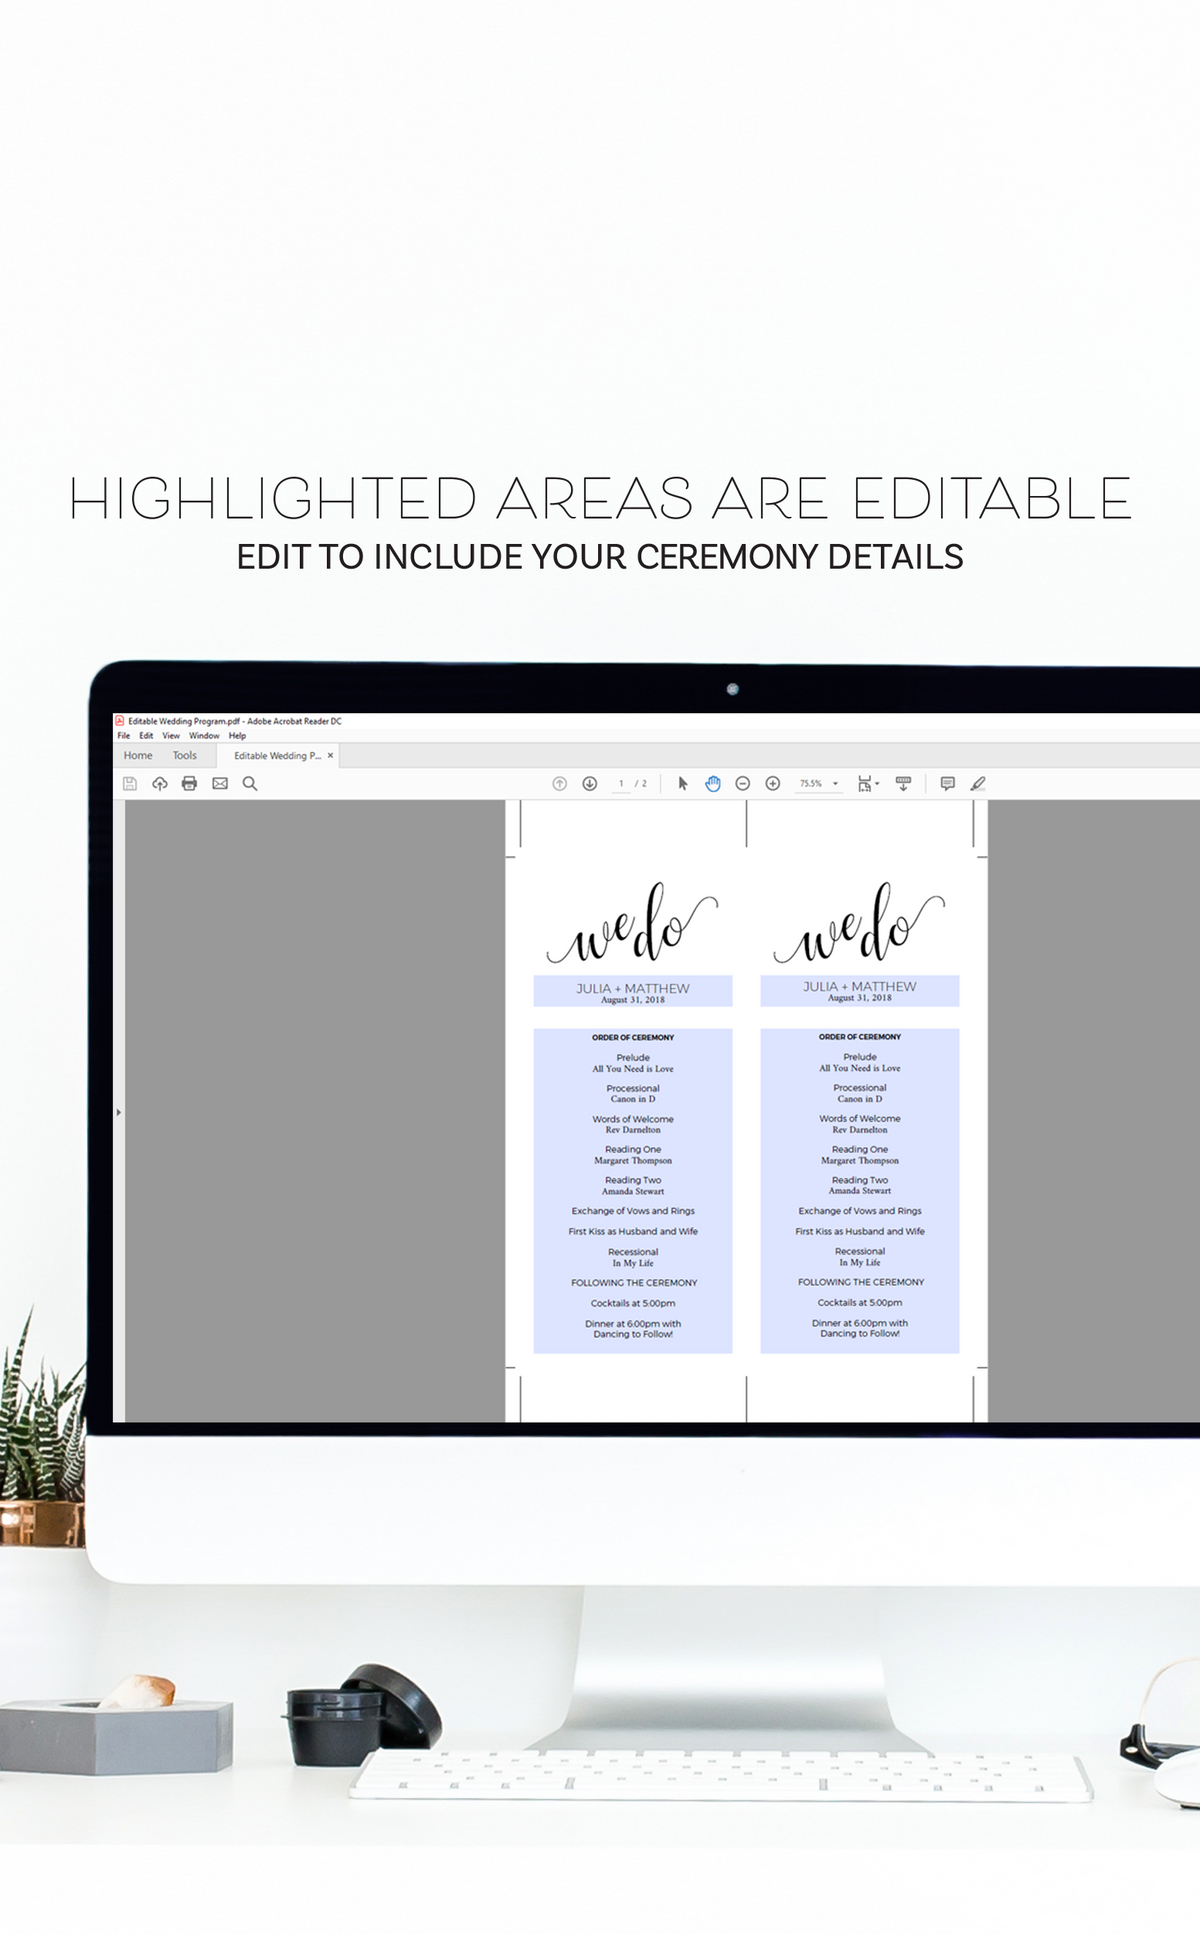Print the document with printer icon
The image size is (1200, 1934).
(x=190, y=784)
